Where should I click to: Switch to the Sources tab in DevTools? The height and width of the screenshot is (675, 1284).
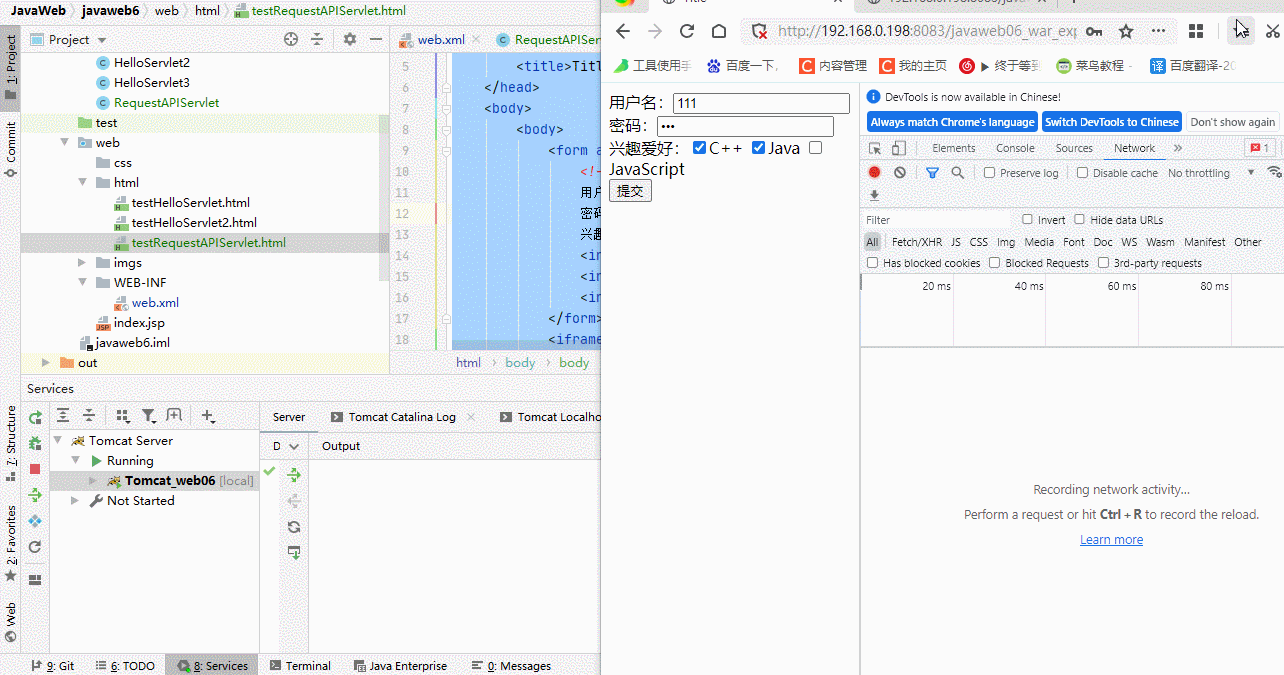coord(1074,148)
